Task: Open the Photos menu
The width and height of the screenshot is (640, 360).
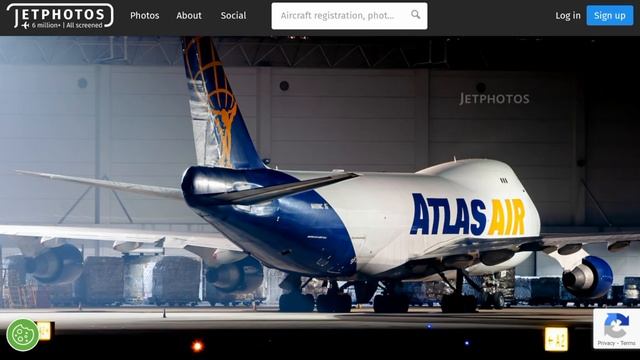Action: [144, 16]
